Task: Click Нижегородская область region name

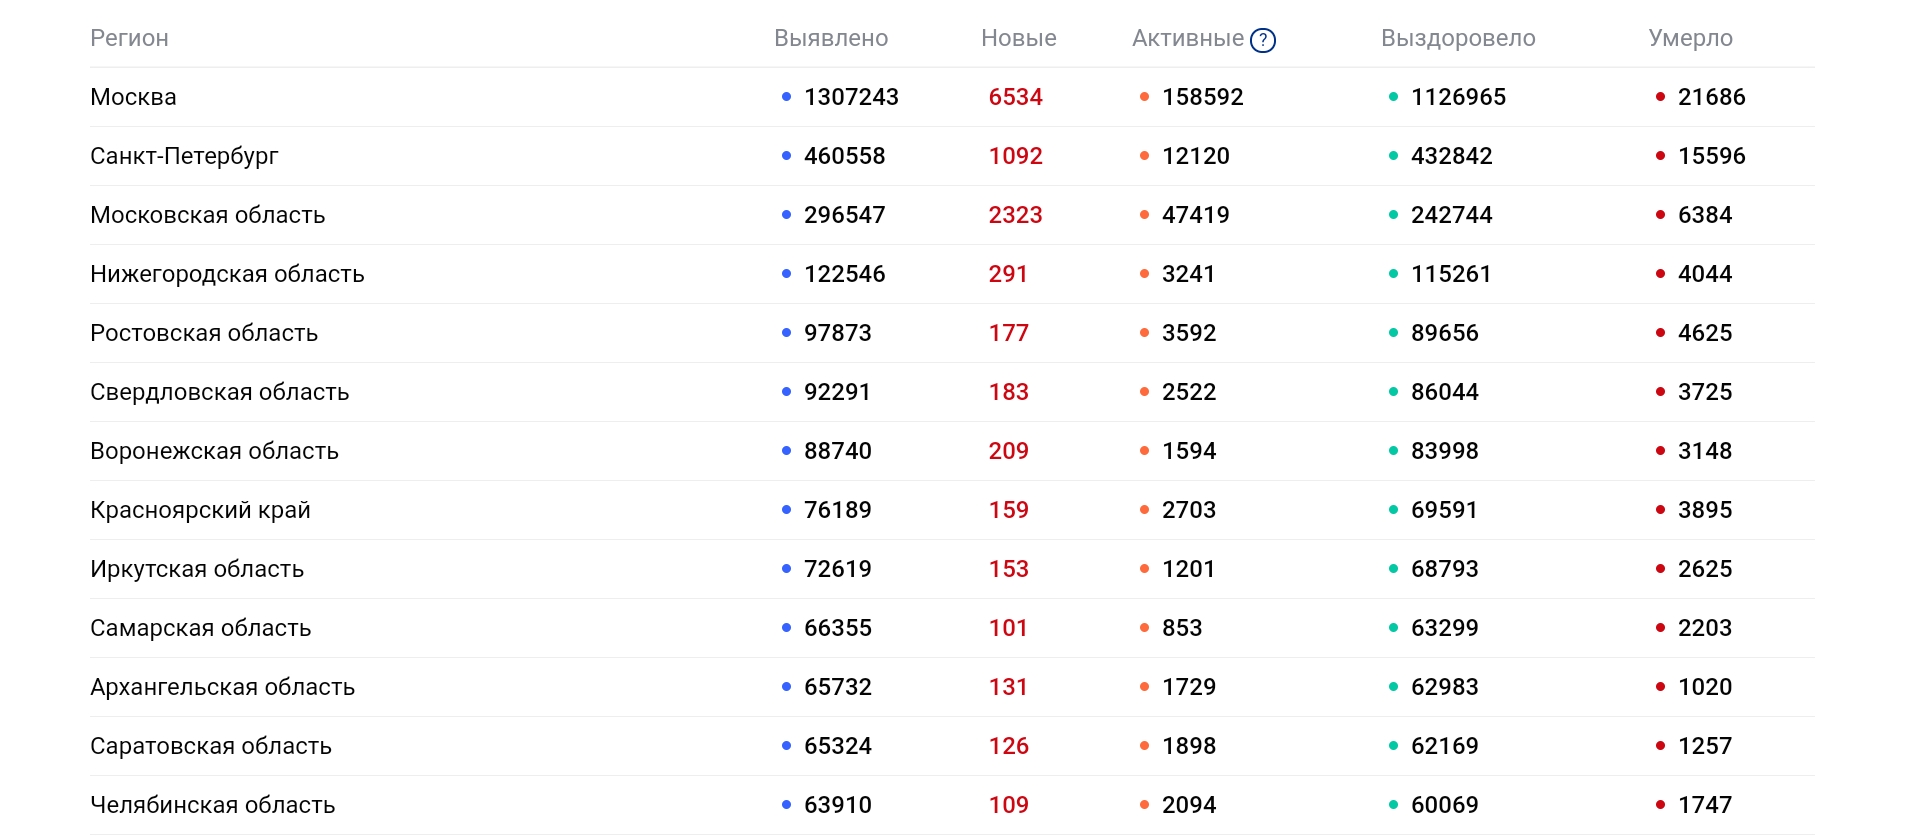Action: (x=227, y=274)
